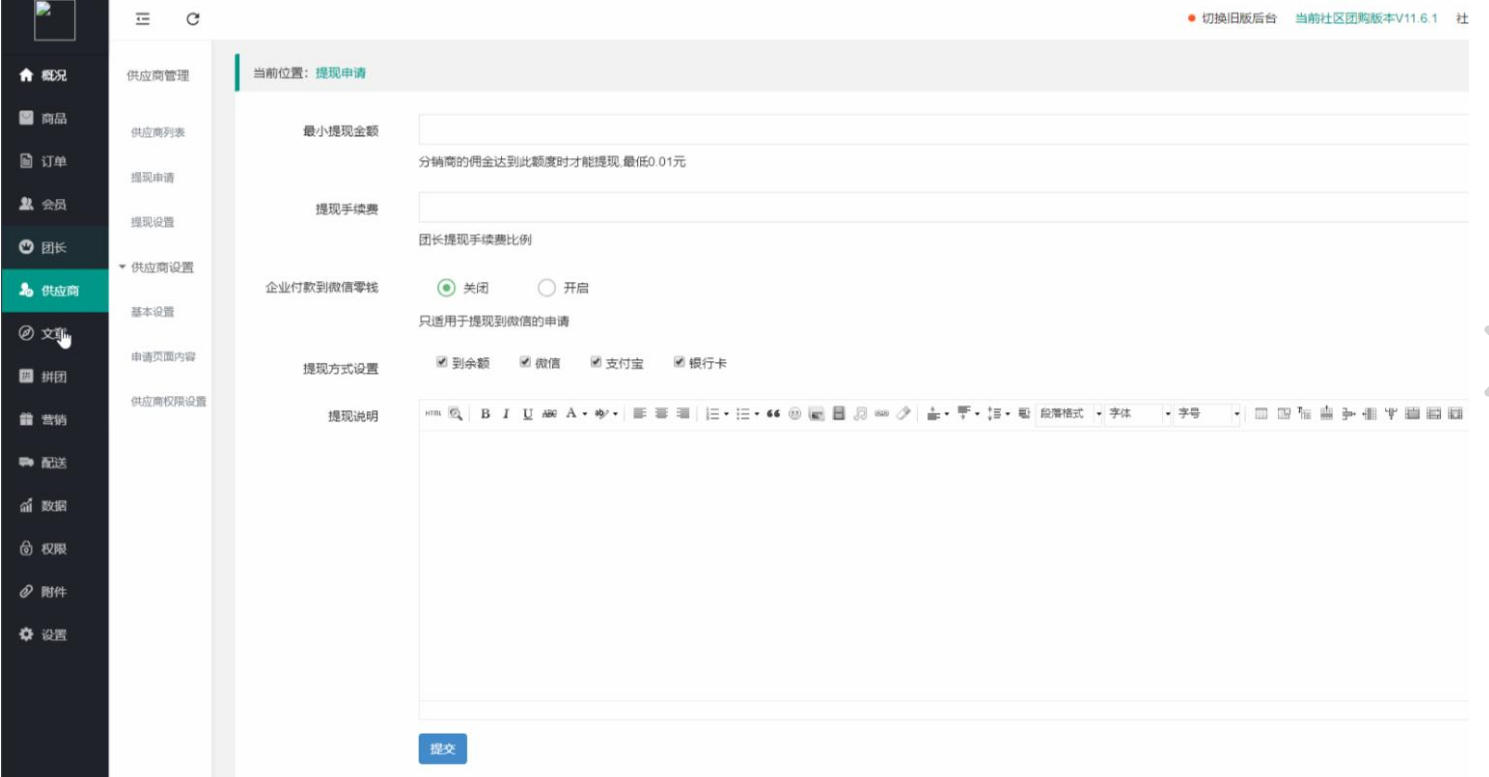Open the 段落格式 dropdown
The height and width of the screenshot is (777, 1489).
point(1069,414)
